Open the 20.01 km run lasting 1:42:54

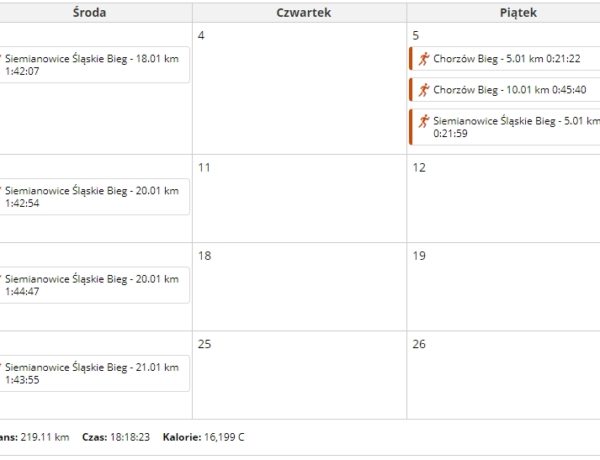point(92,197)
